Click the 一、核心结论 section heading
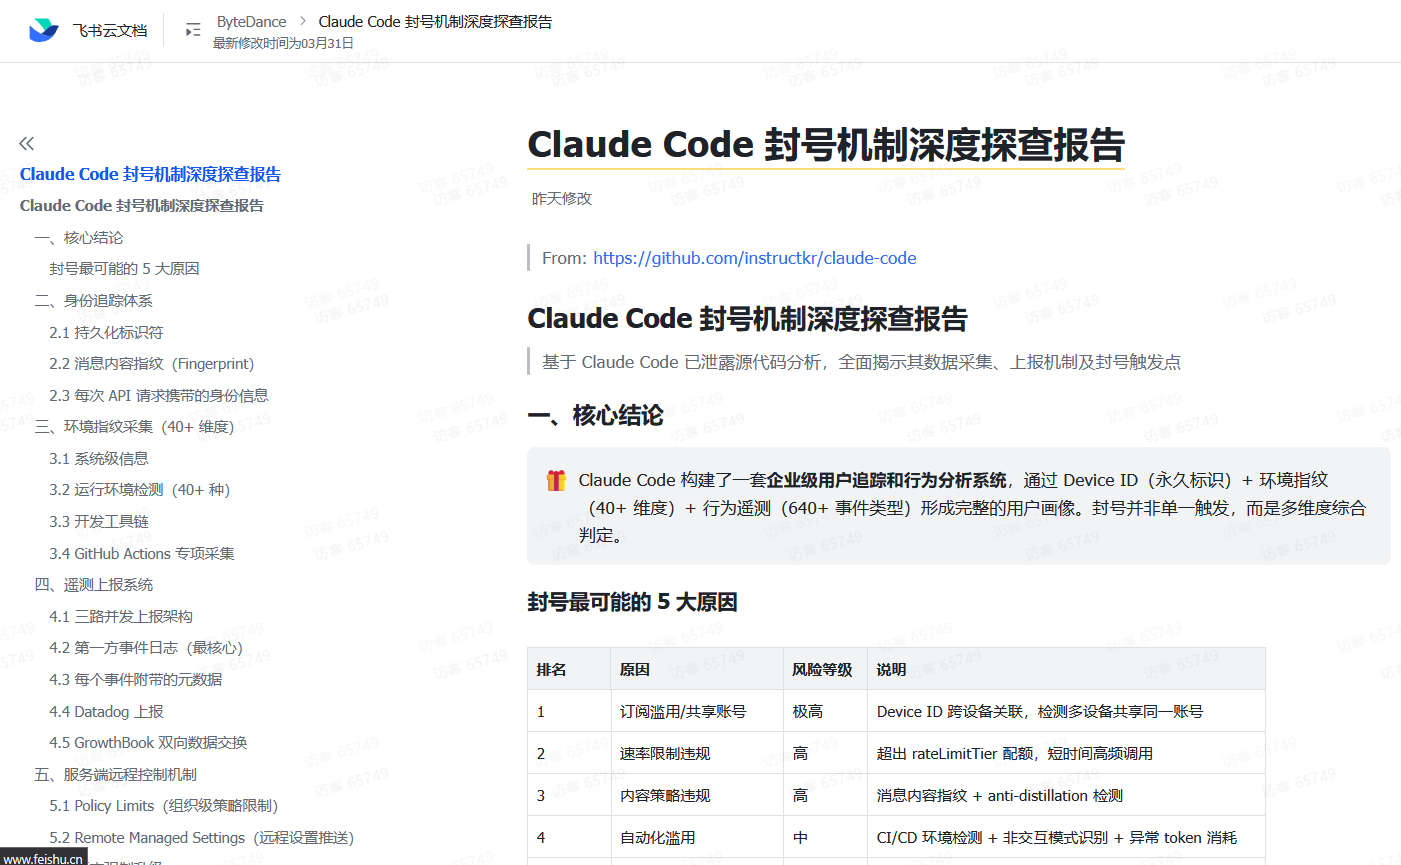Screen dimensions: 1401x865 (595, 415)
